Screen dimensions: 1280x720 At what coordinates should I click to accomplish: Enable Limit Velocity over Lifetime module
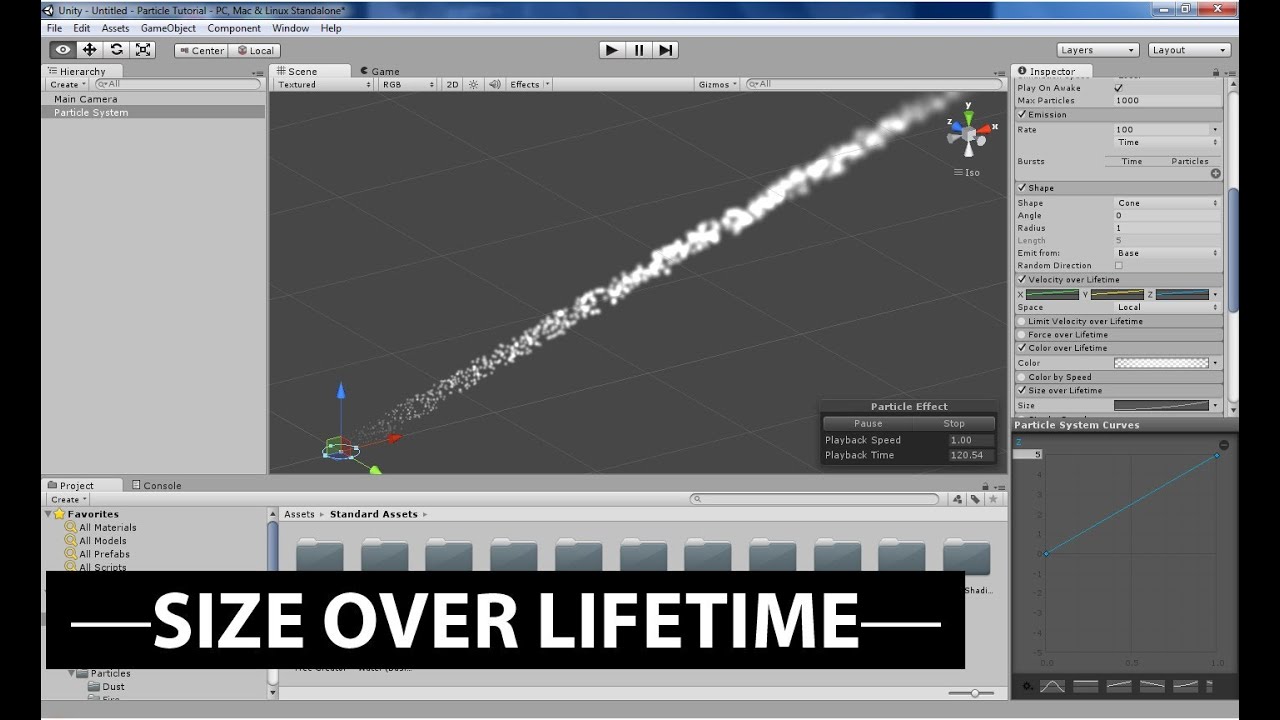tap(1022, 322)
